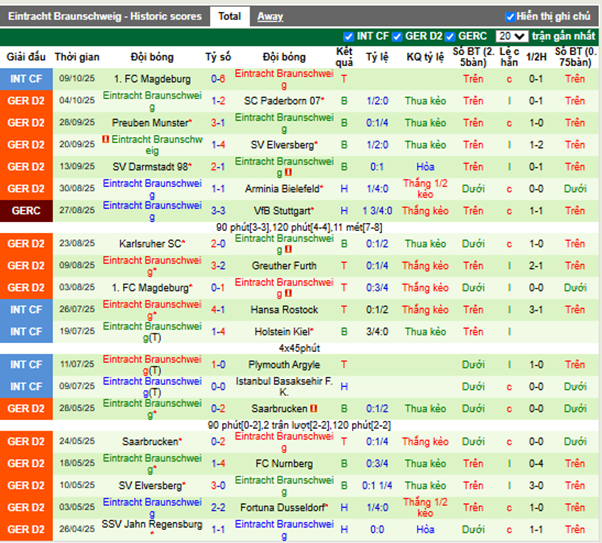602x543 pixels.
Task: Click the 0:1 1/4 odds on 10/05/25
Action: tap(377, 486)
